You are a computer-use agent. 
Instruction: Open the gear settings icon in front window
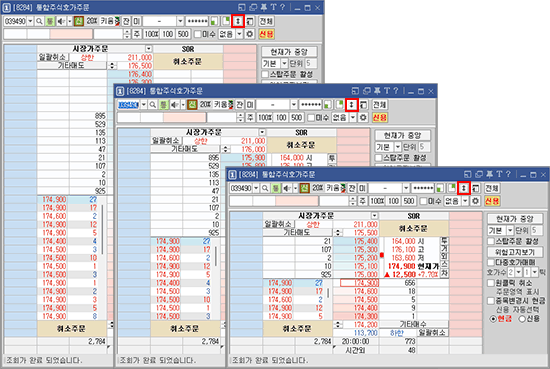click(x=475, y=201)
